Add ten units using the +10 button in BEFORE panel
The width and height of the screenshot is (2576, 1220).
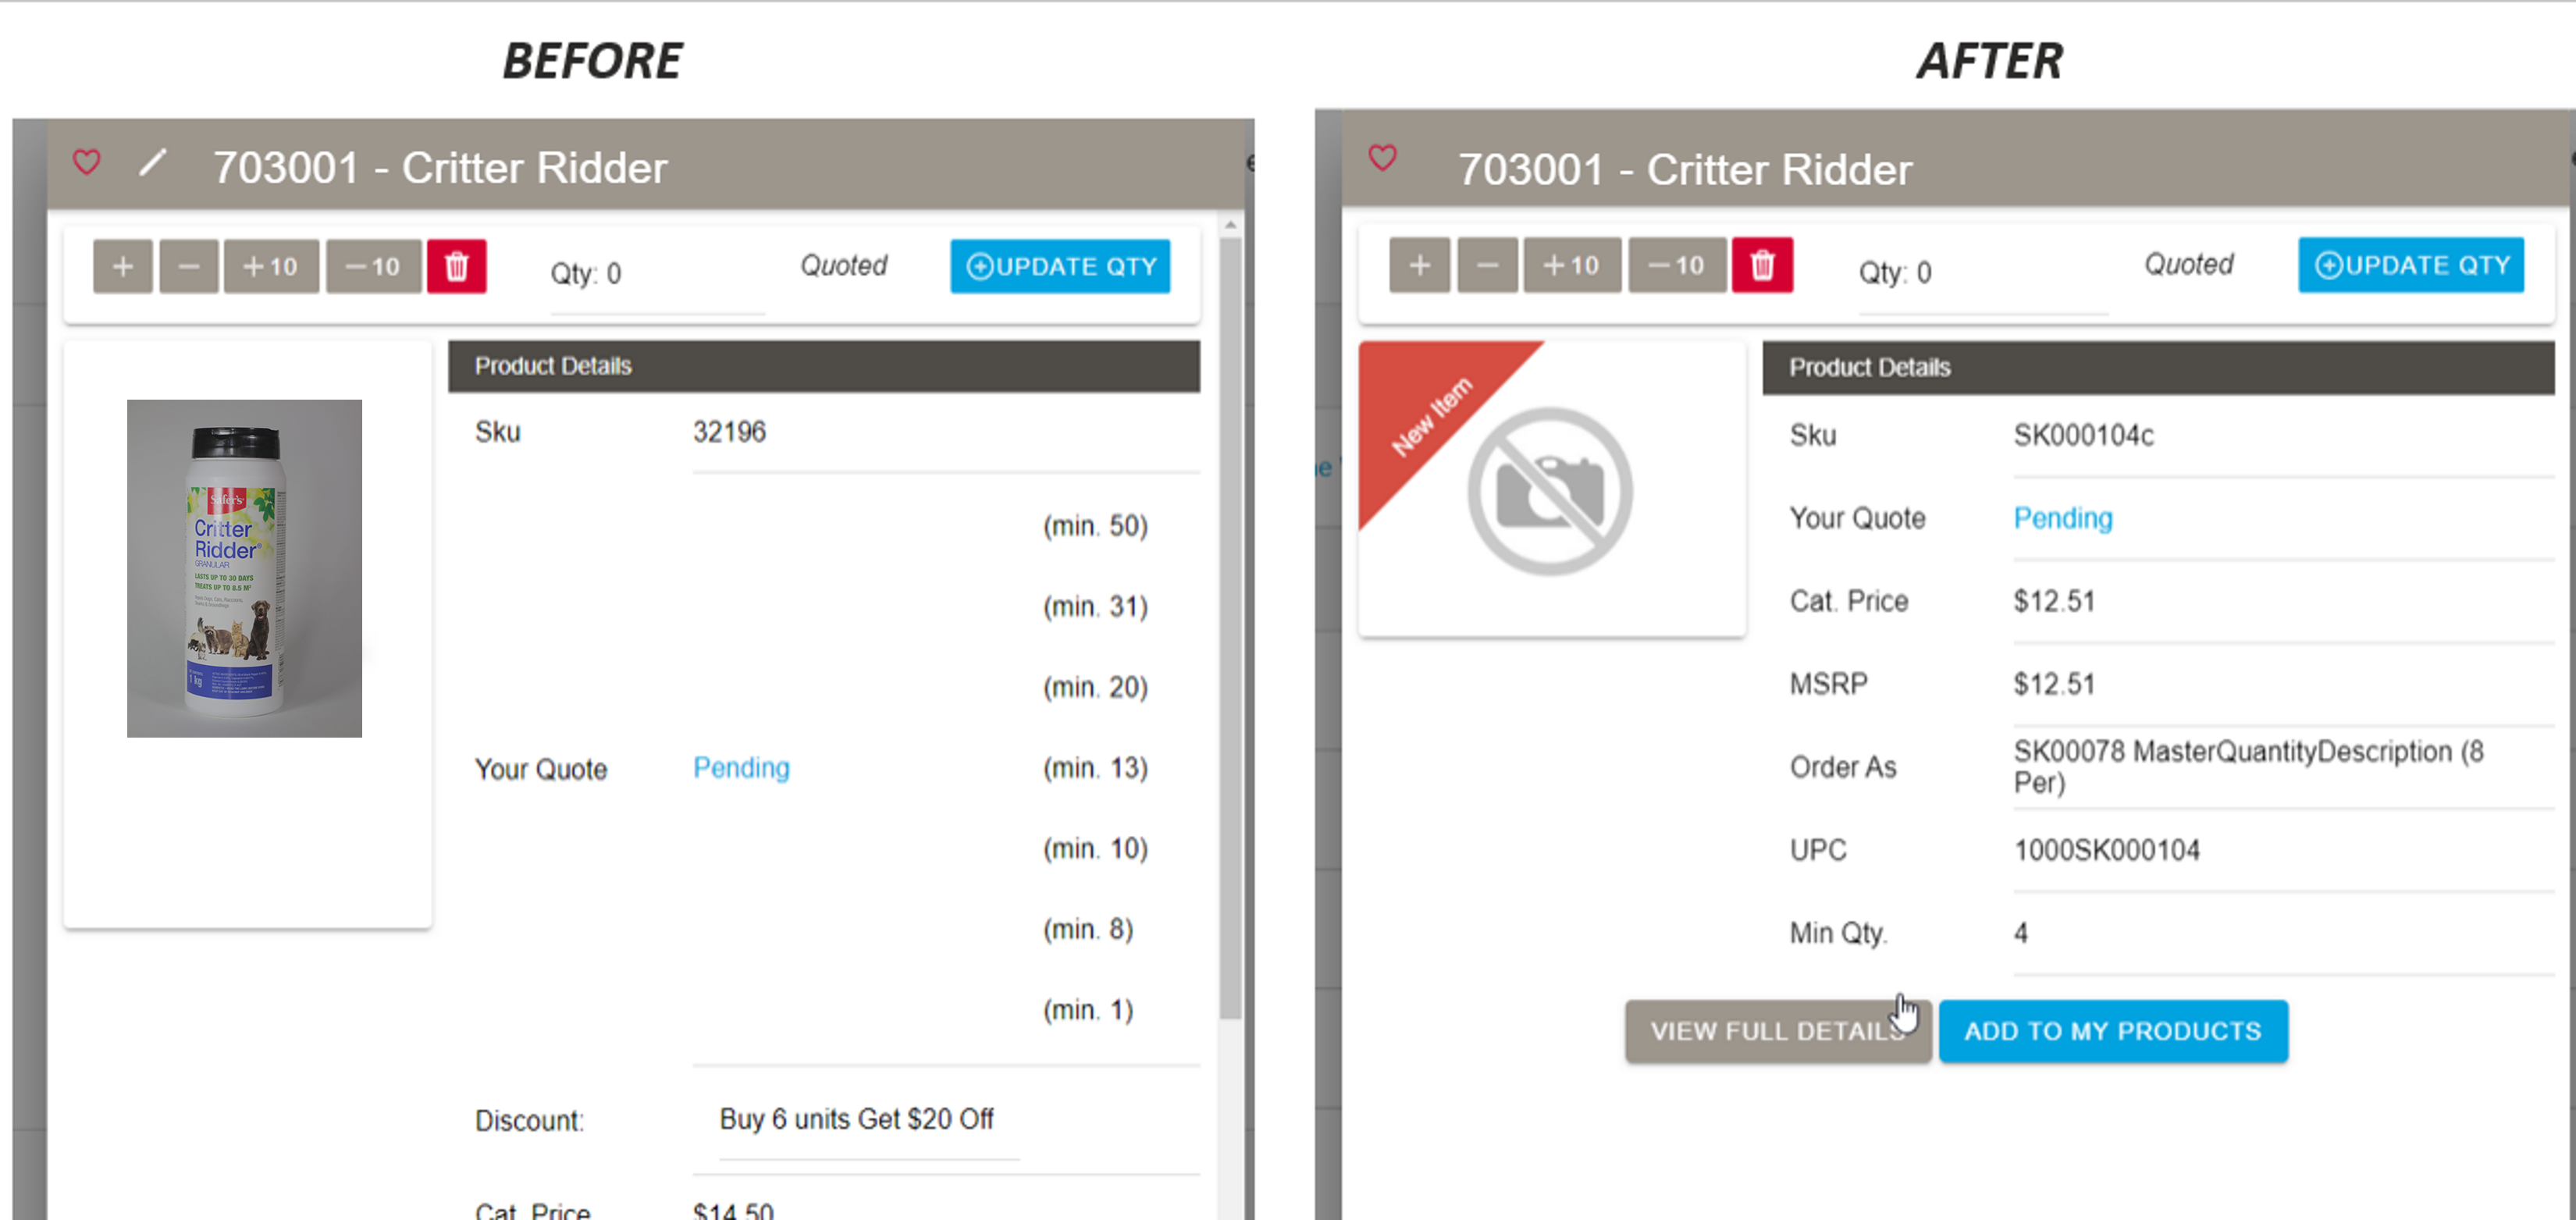pyautogui.click(x=270, y=266)
